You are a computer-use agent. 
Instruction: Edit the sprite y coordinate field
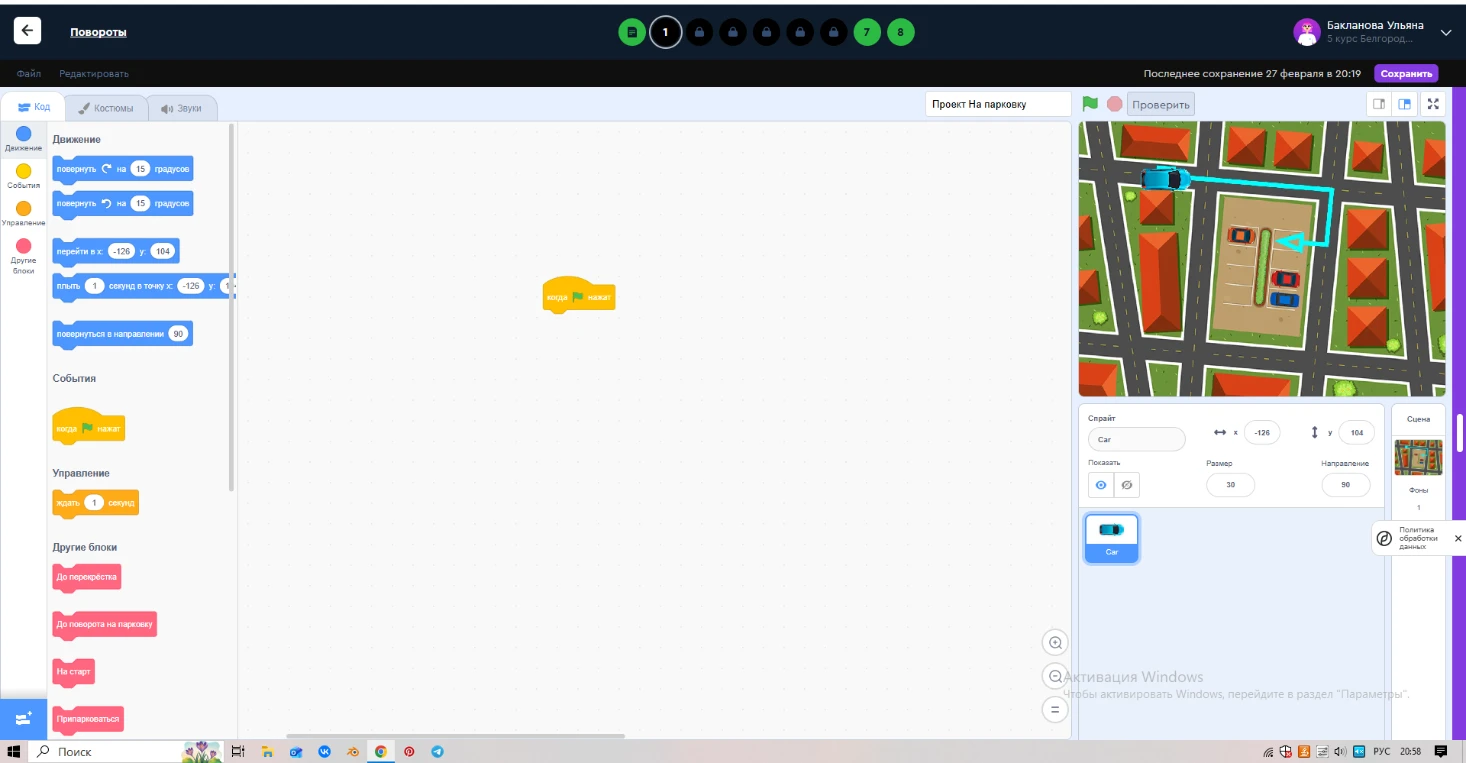coord(1356,432)
